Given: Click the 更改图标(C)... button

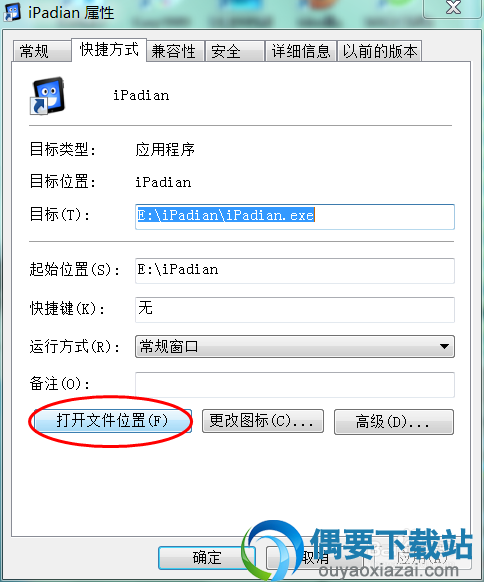Looking at the screenshot, I should [263, 421].
